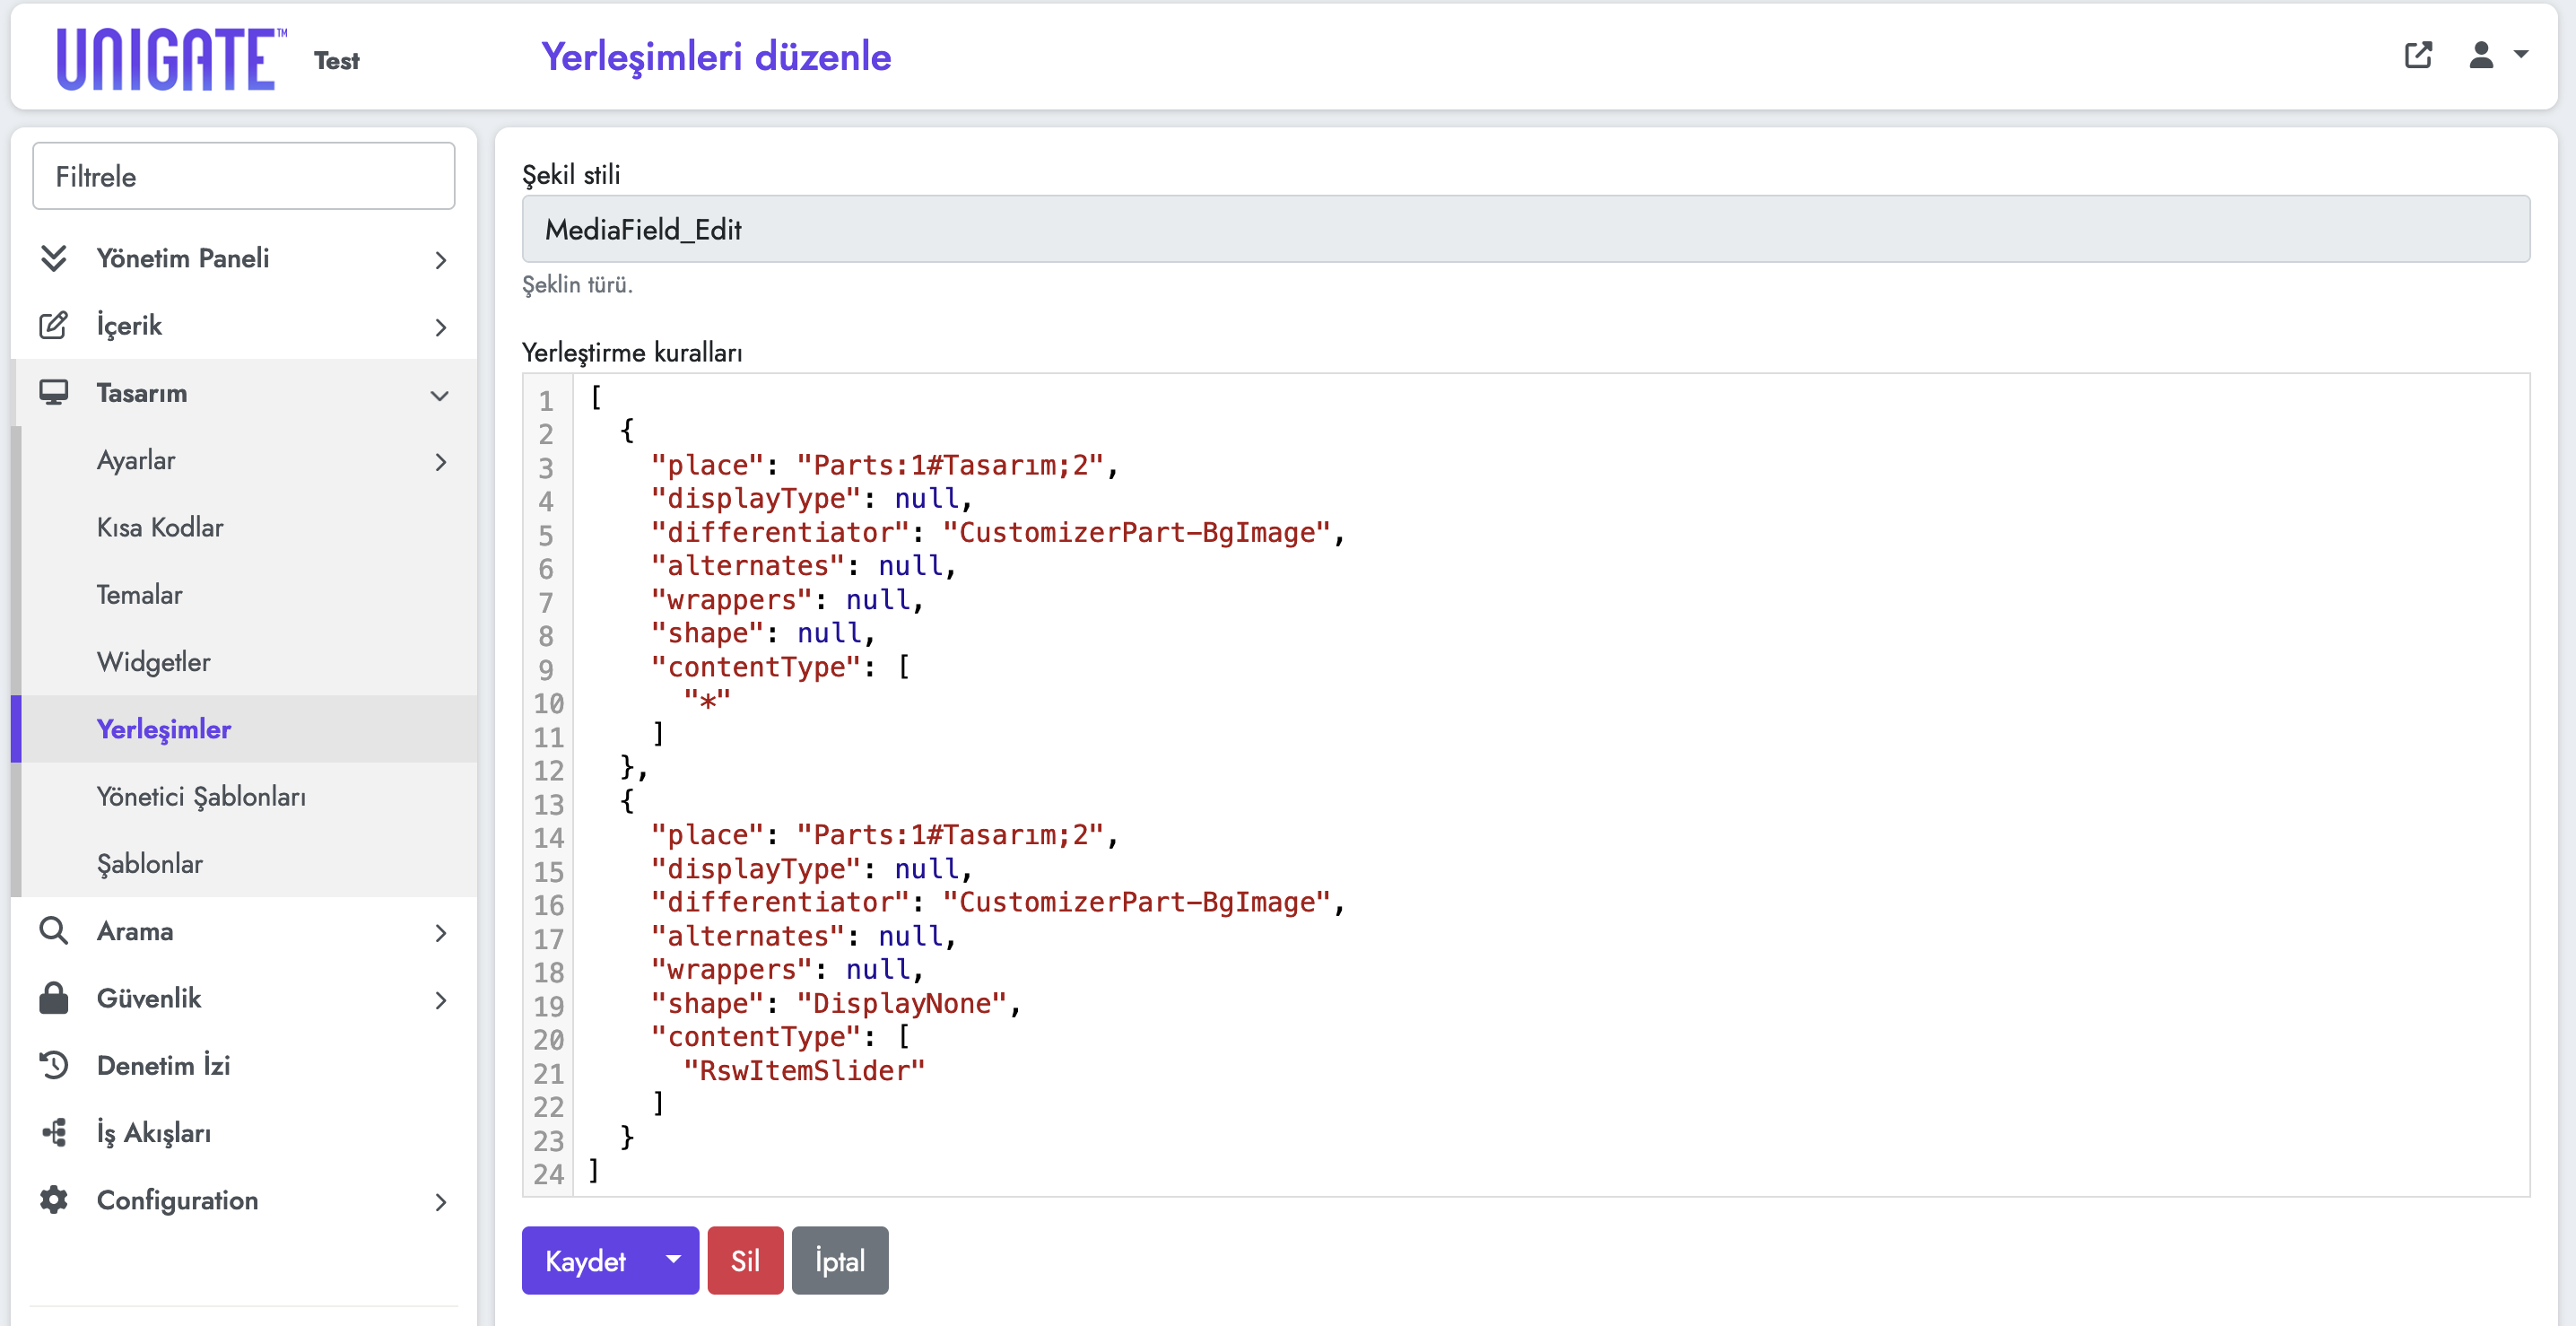Click the UNIGATE logo
The height and width of the screenshot is (1326, 2576).
(171, 59)
